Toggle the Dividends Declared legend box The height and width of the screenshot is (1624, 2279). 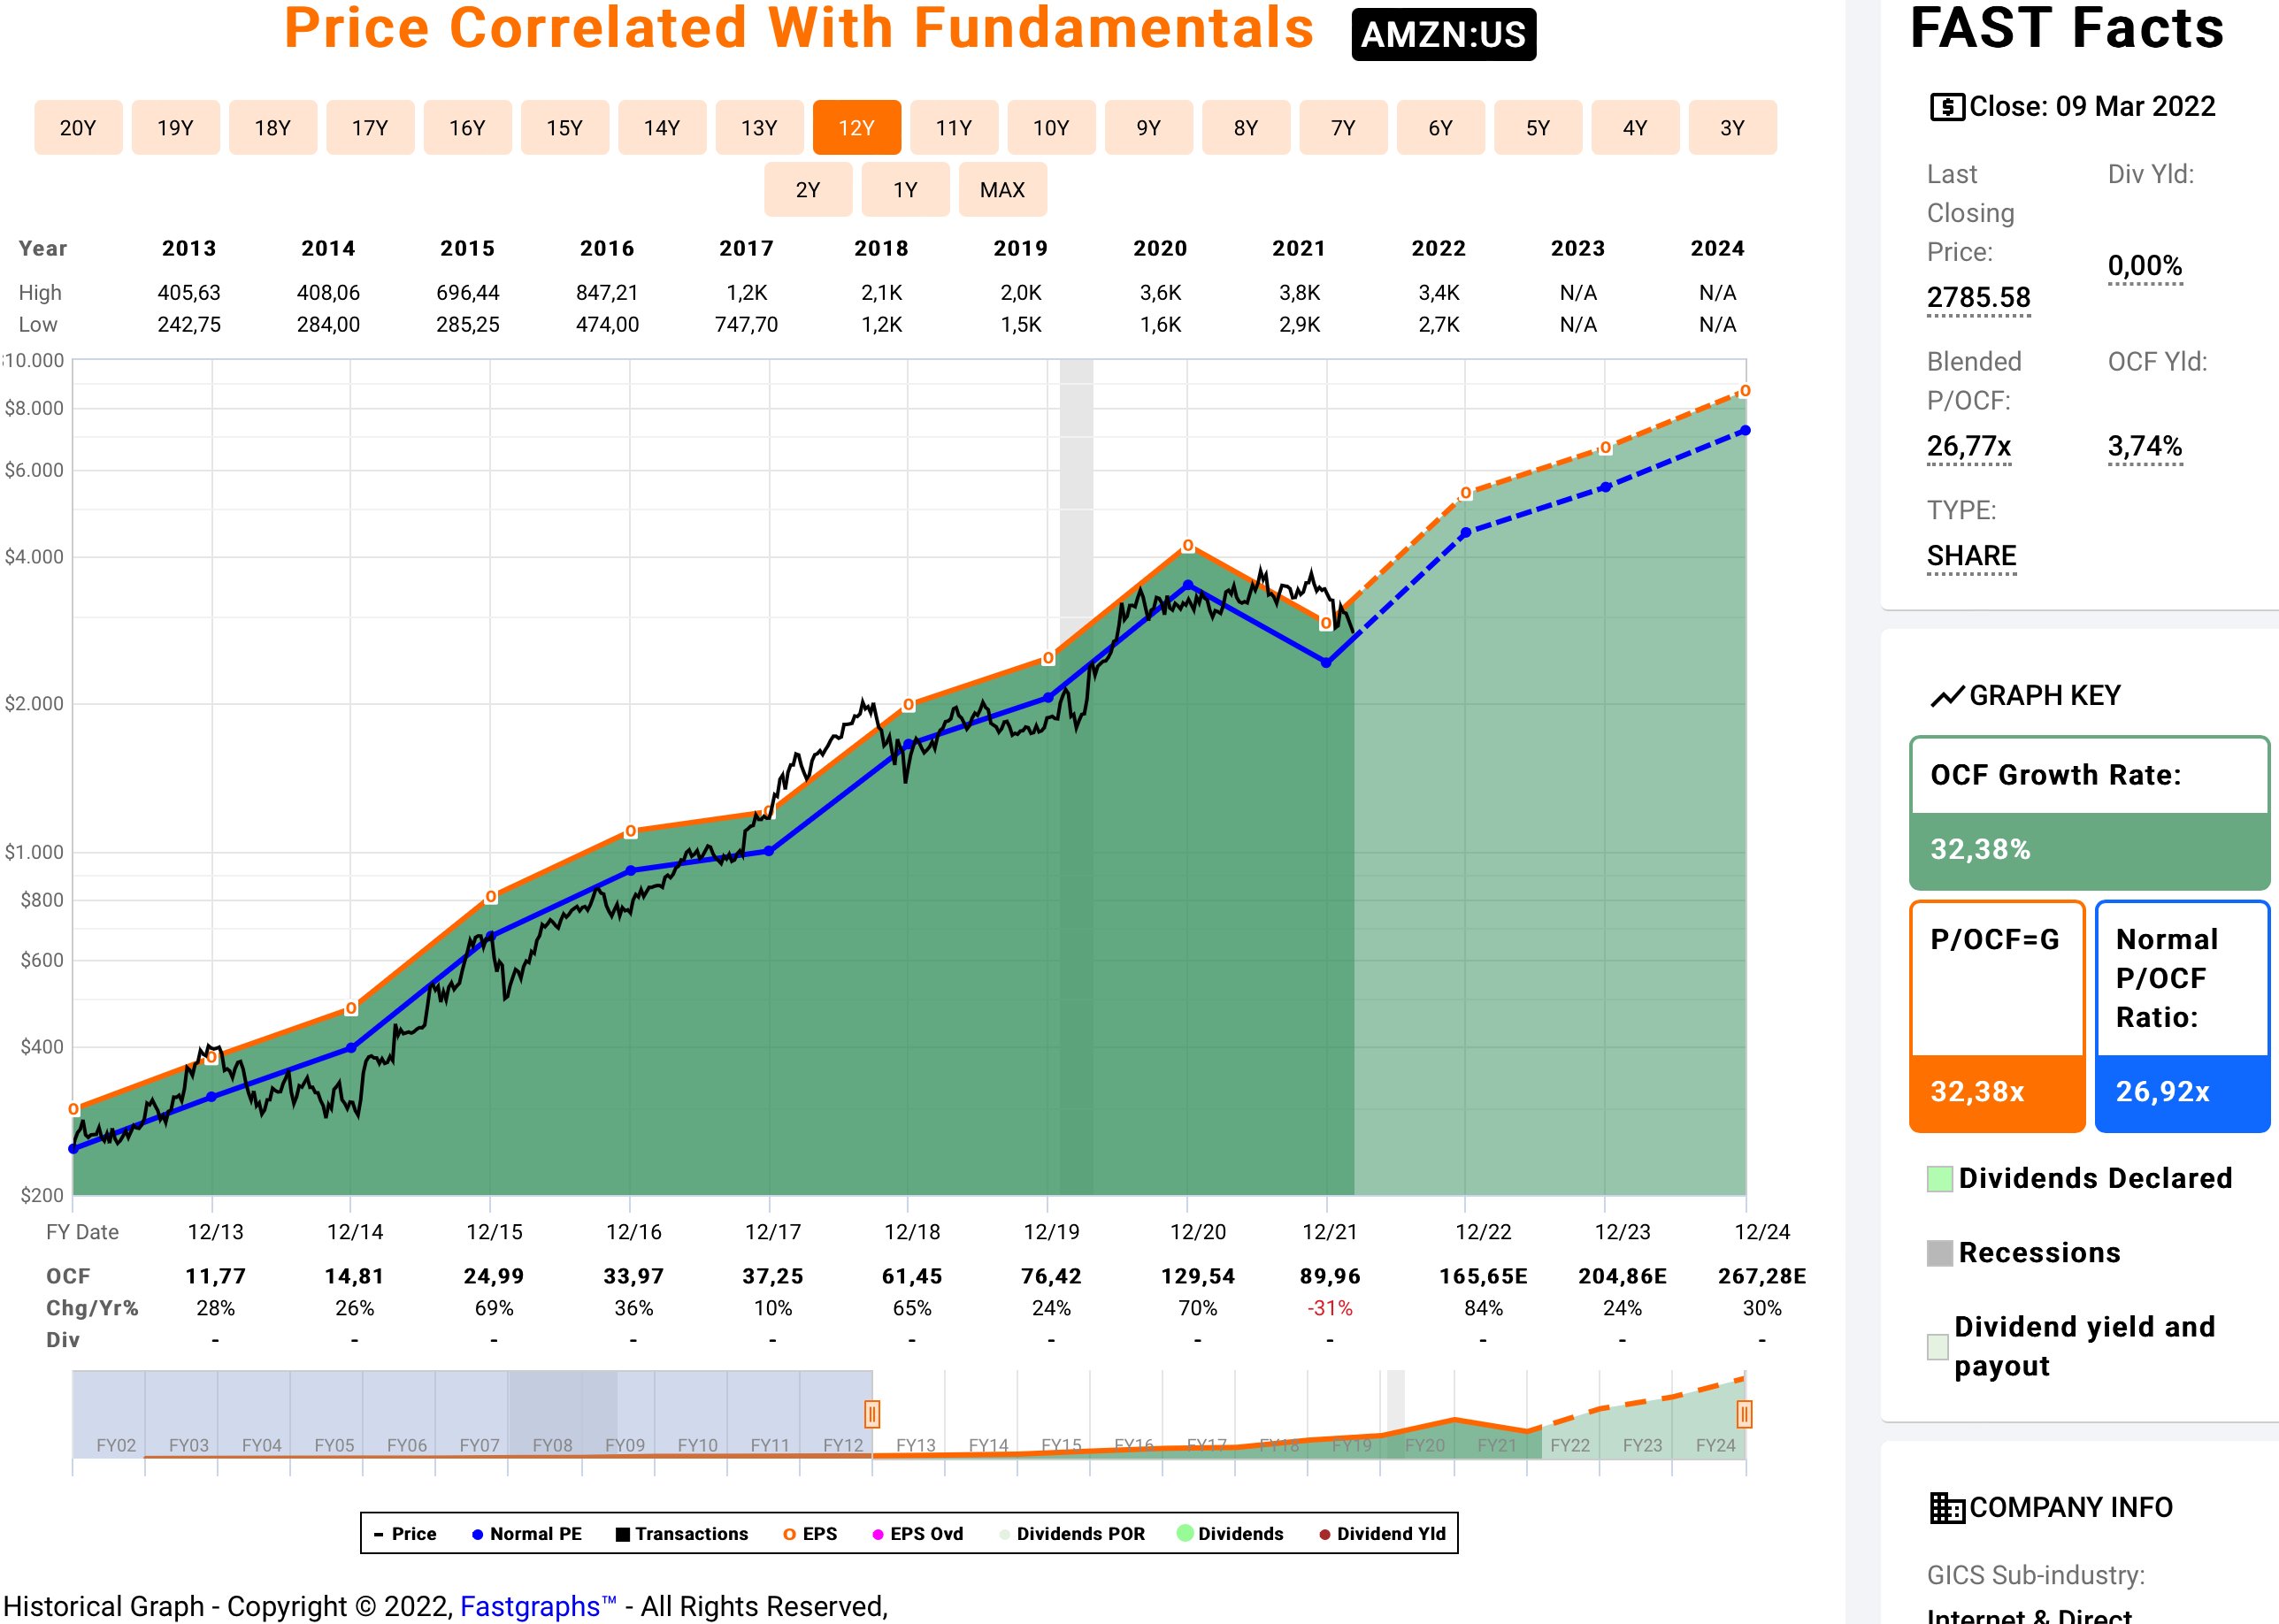tap(1939, 1178)
